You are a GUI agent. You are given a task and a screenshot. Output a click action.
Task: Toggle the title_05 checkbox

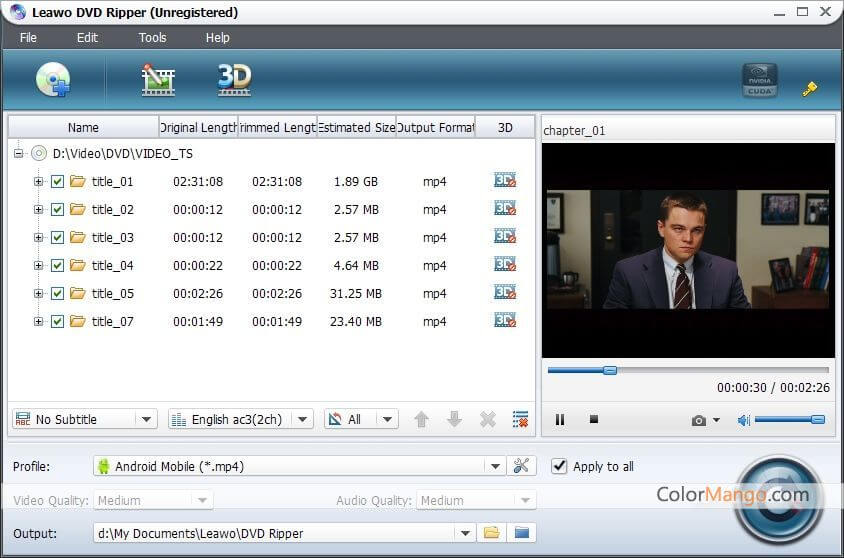58,294
